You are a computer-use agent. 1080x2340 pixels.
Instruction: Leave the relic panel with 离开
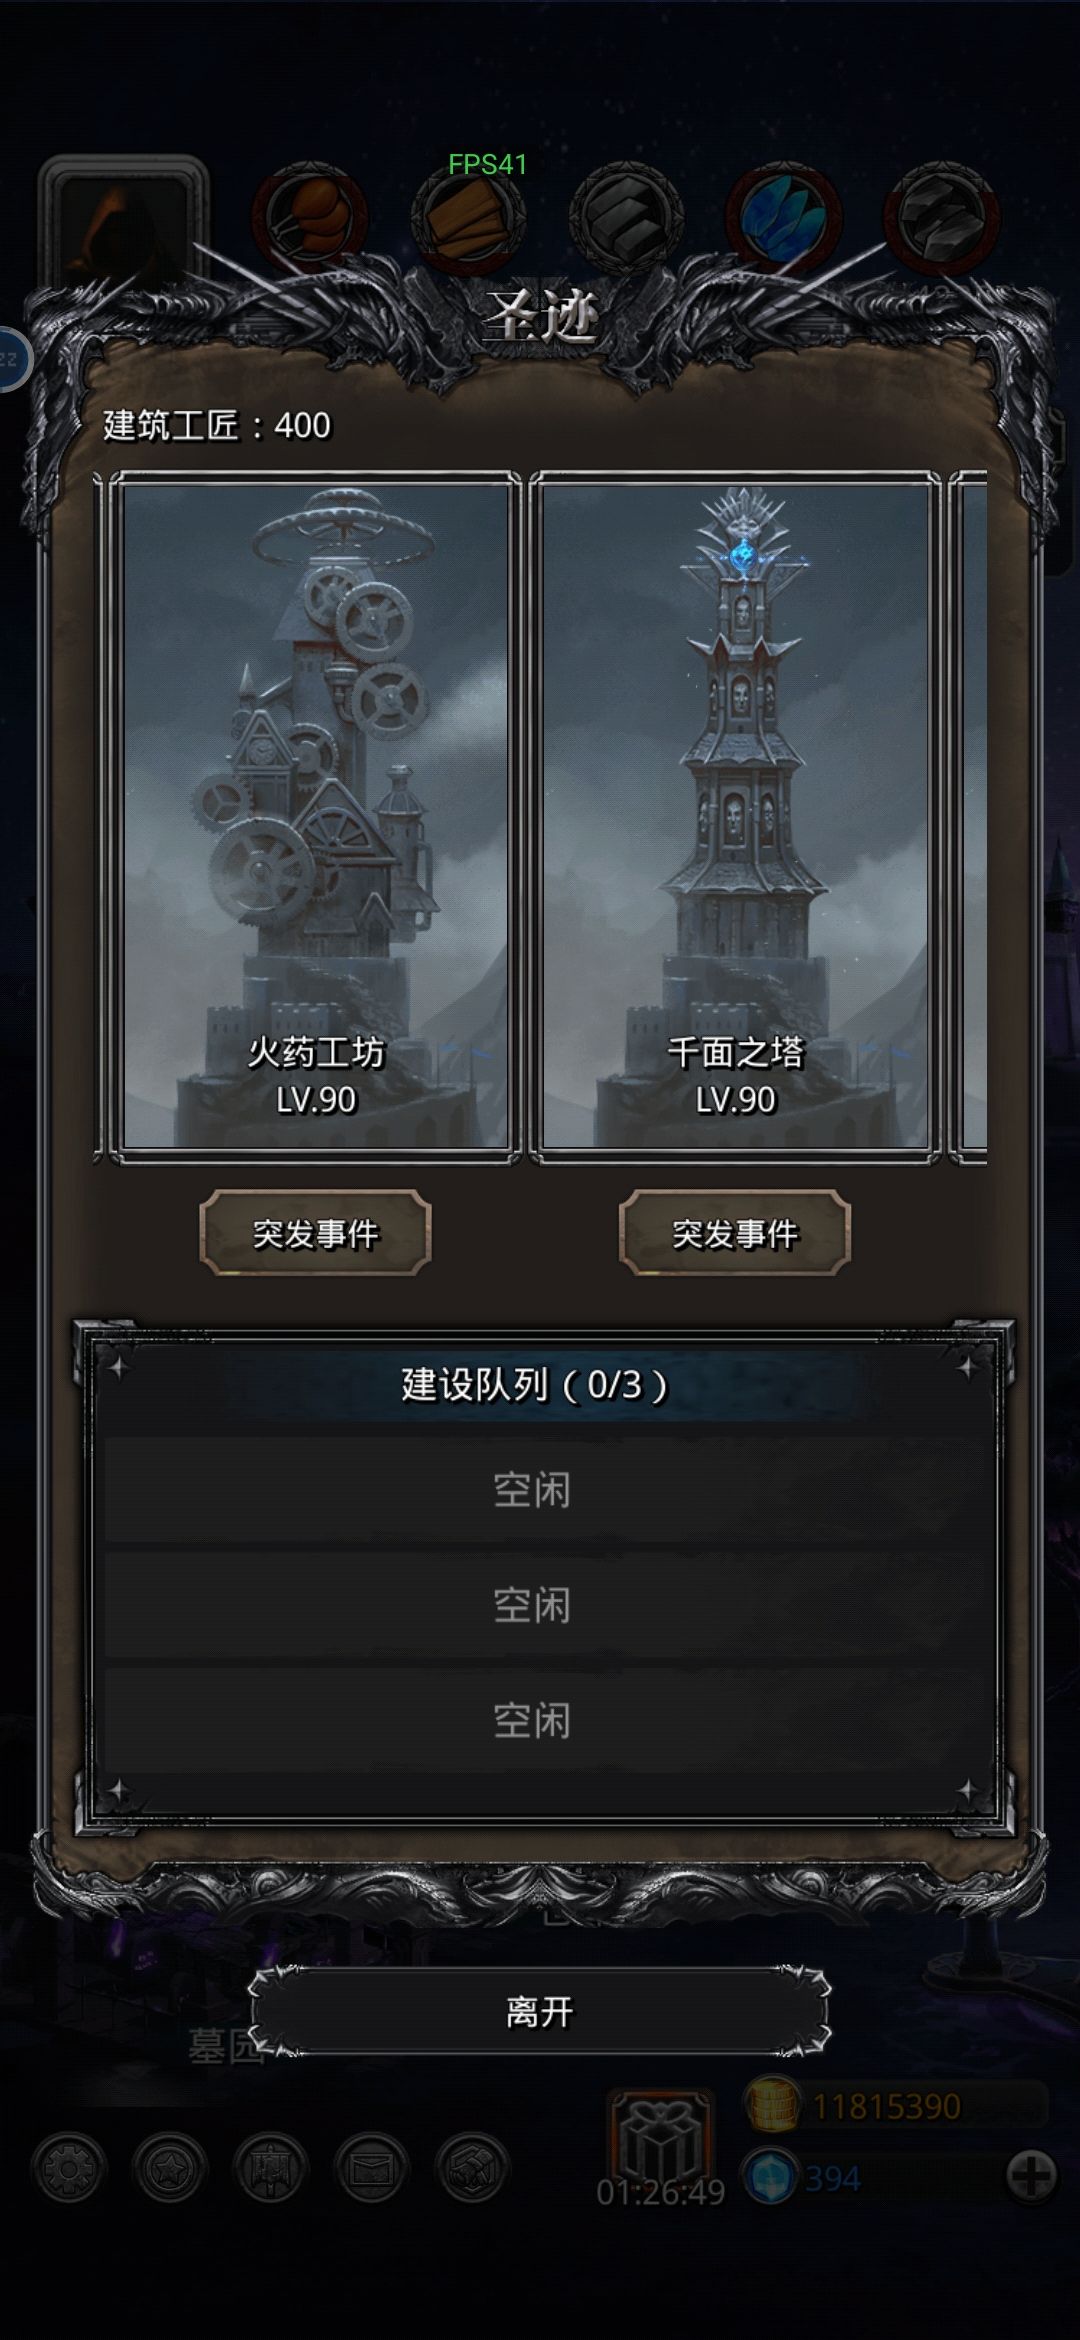540,2011
